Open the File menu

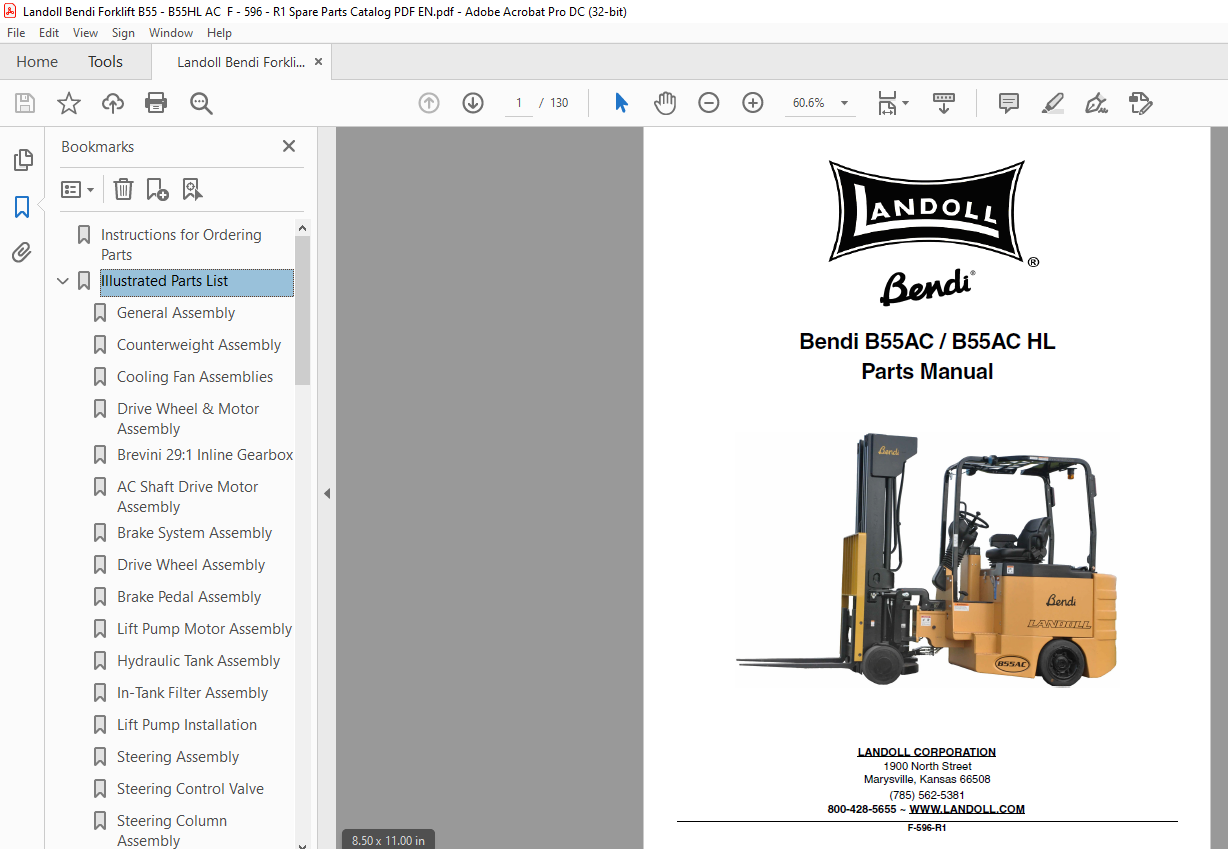[16, 33]
